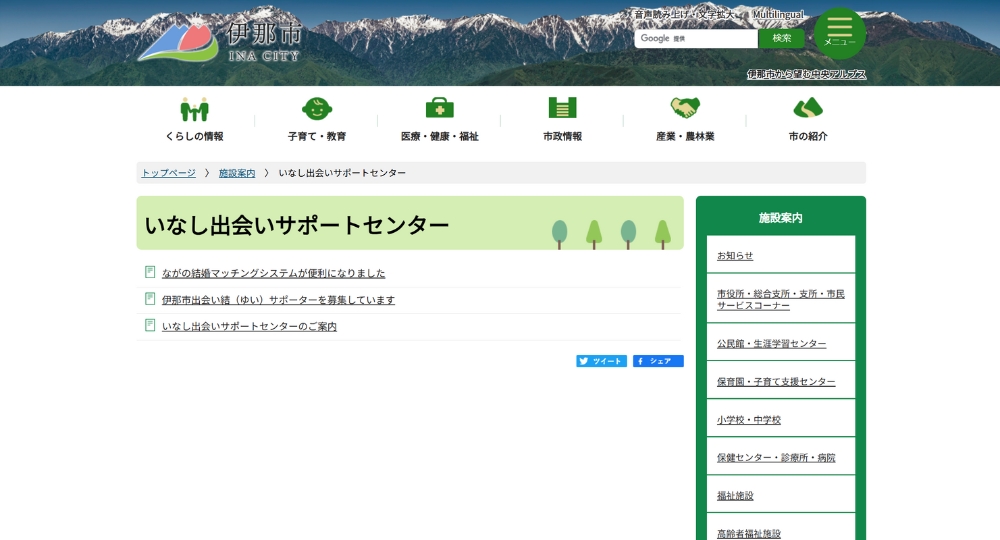Open 子育て・教育 navigation label
The width and height of the screenshot is (1000, 540).
(317, 136)
